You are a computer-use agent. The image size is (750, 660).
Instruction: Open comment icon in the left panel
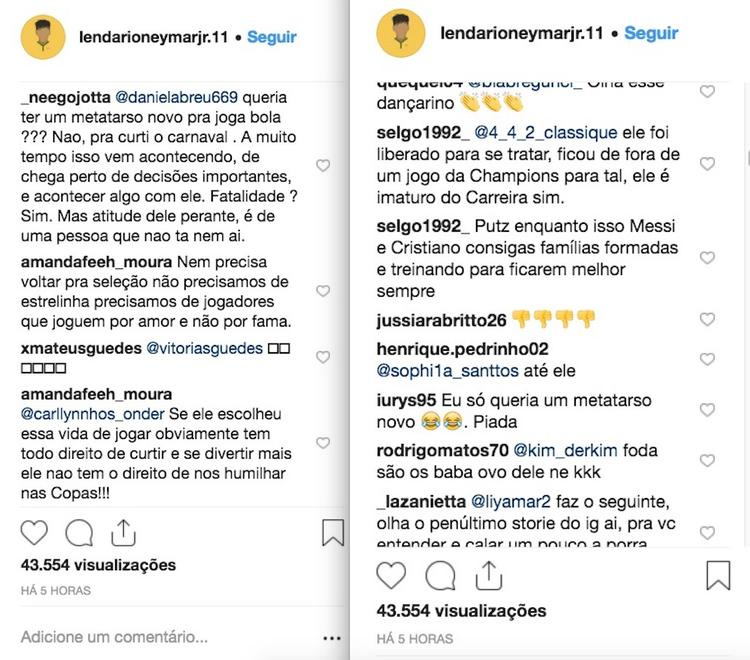coord(80,533)
